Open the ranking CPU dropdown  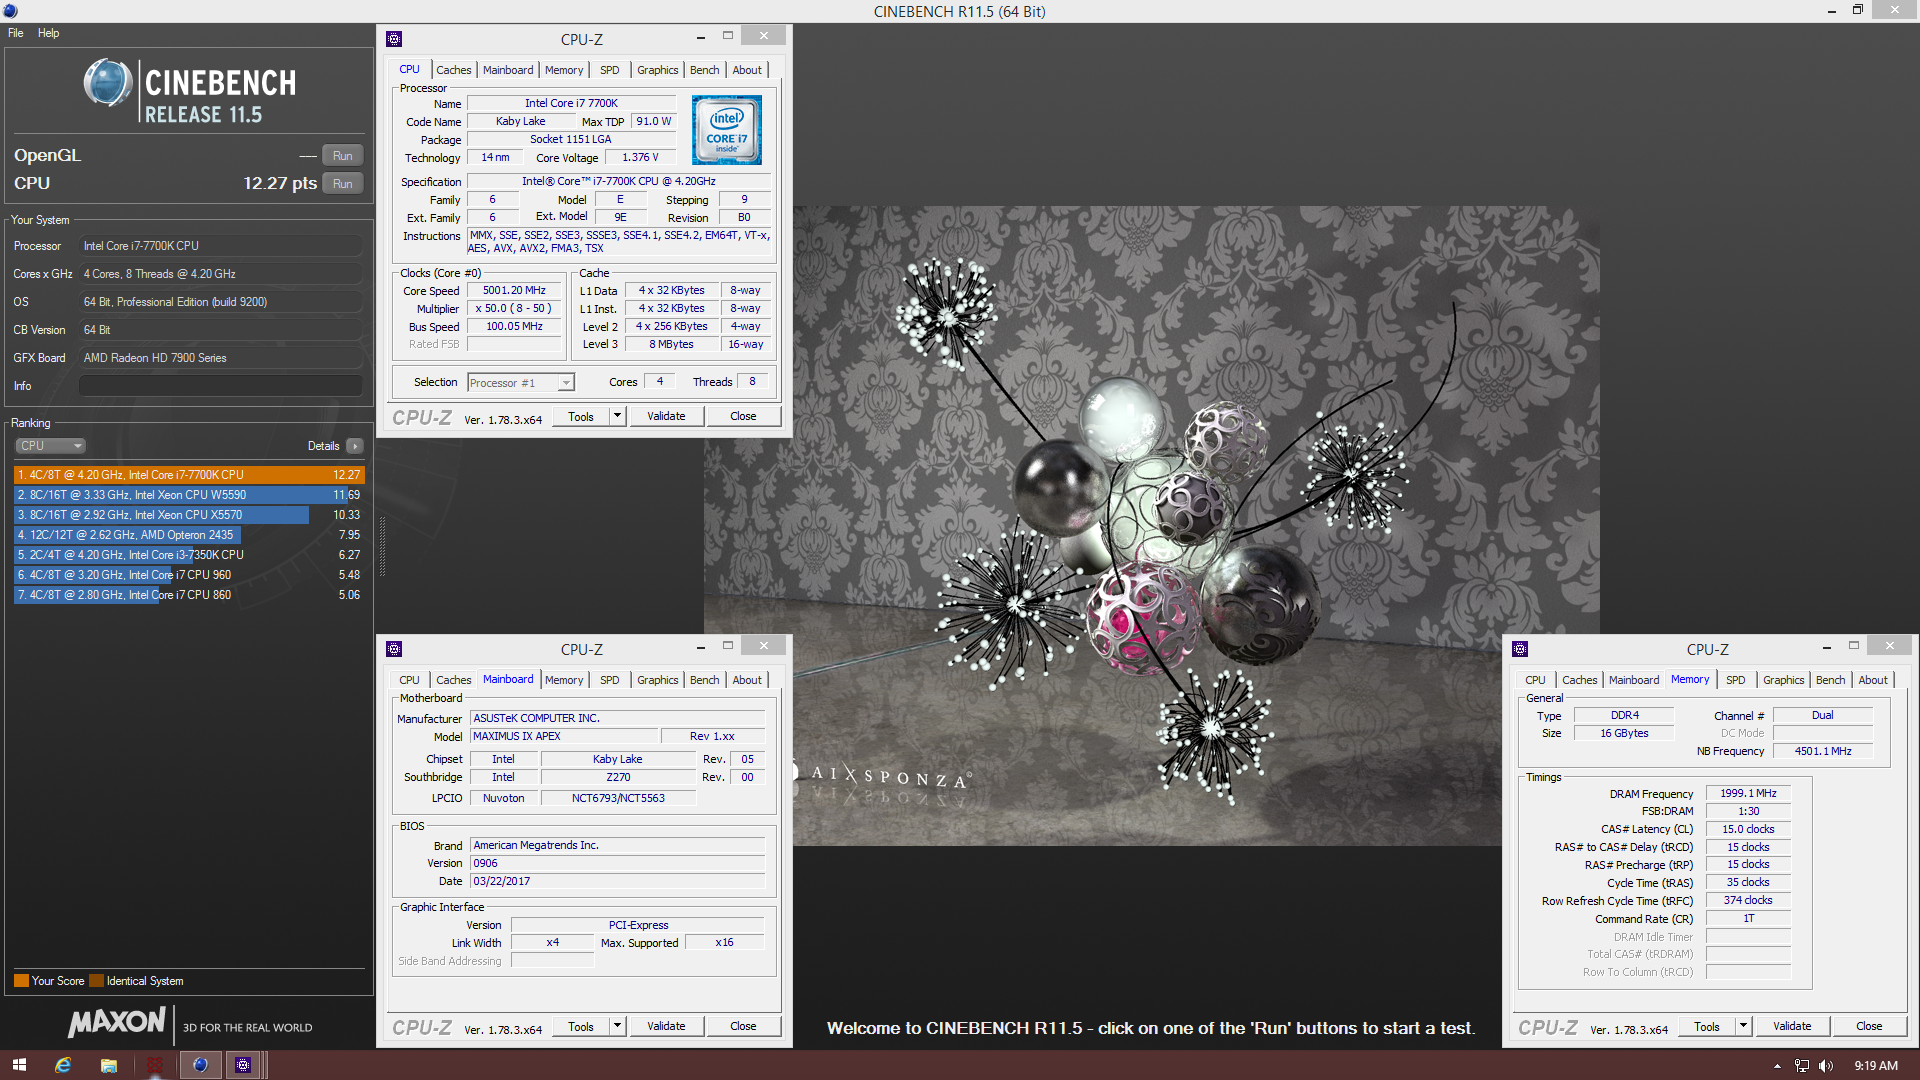50,446
